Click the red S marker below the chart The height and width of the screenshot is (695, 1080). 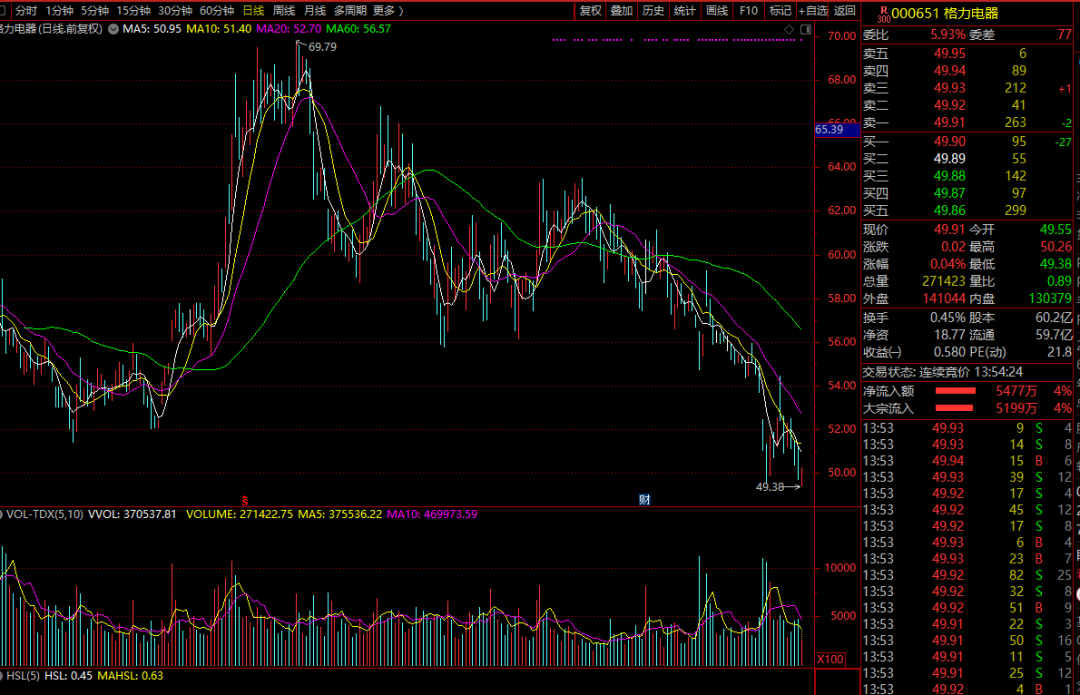pyautogui.click(x=245, y=501)
